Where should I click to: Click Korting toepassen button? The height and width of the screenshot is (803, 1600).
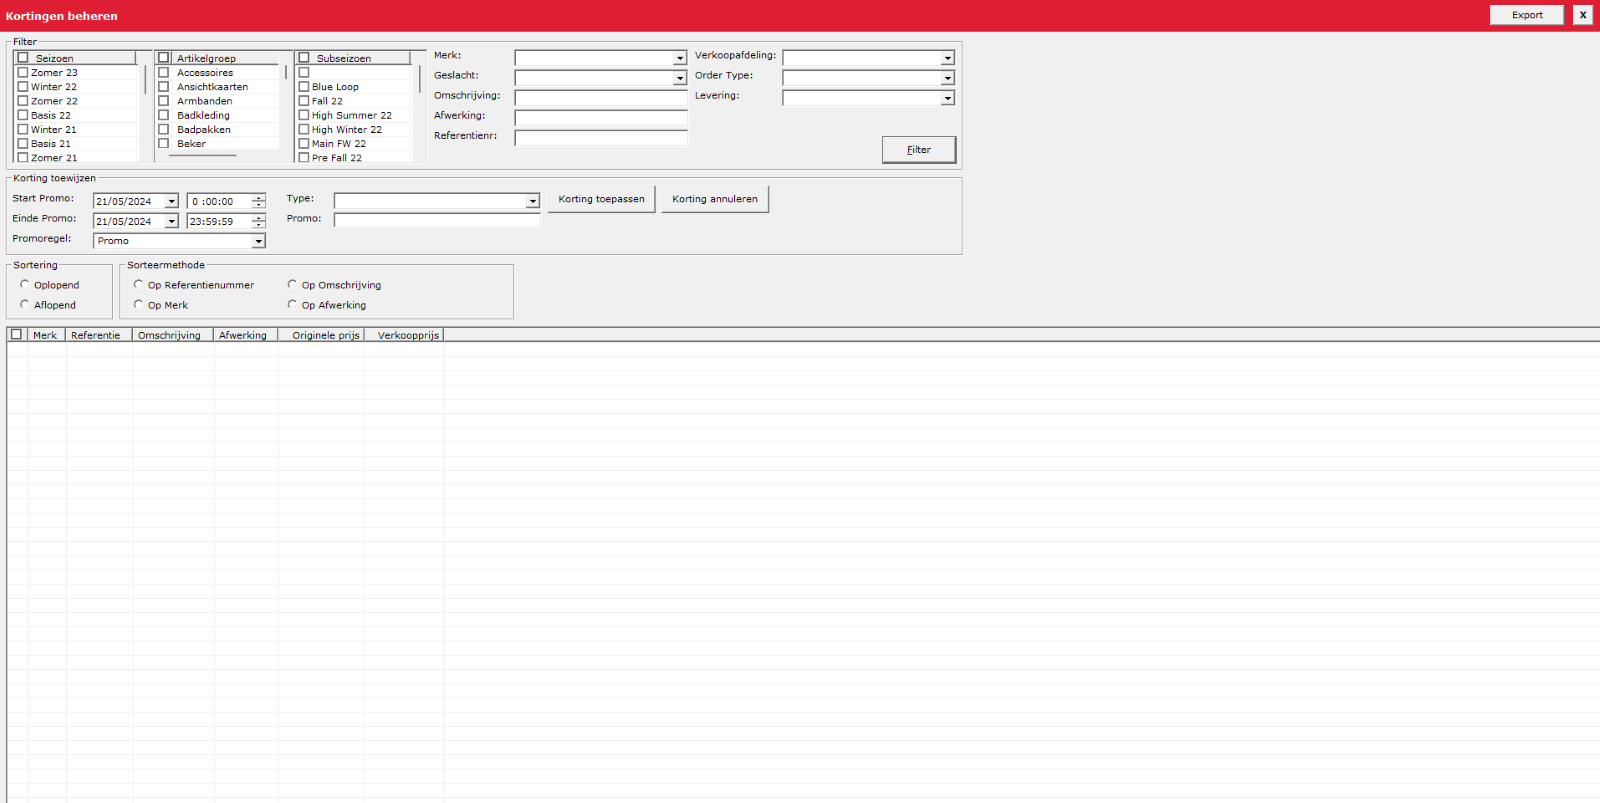pos(602,199)
